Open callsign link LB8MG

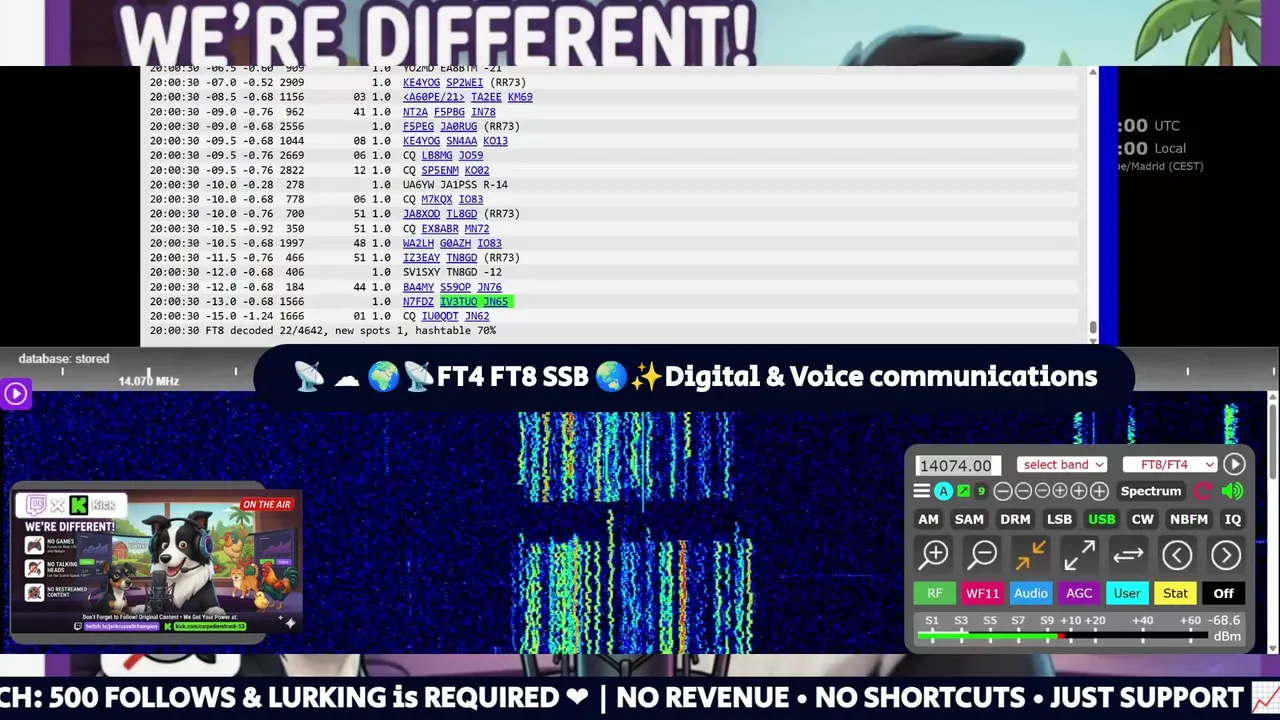437,155
